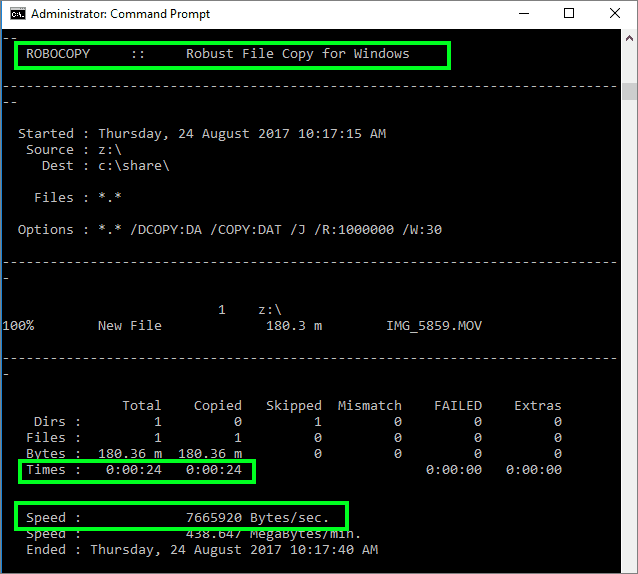The width and height of the screenshot is (638, 574).
Task: Click the Source path 'z:\'
Action: point(109,150)
